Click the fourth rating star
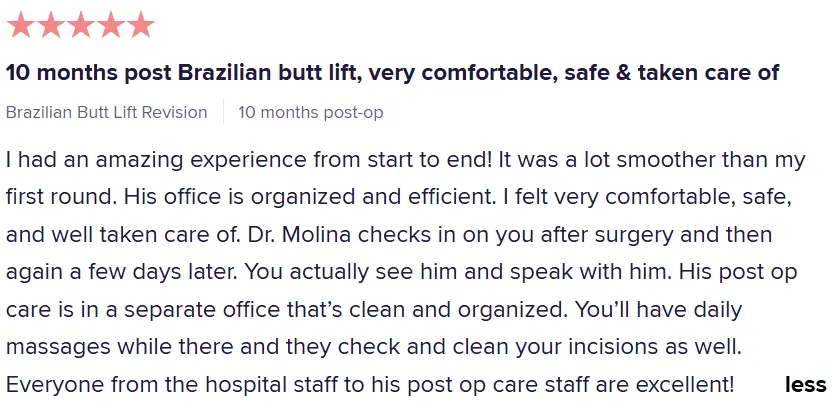Image resolution: width=837 pixels, height=416 pixels. click(111, 25)
